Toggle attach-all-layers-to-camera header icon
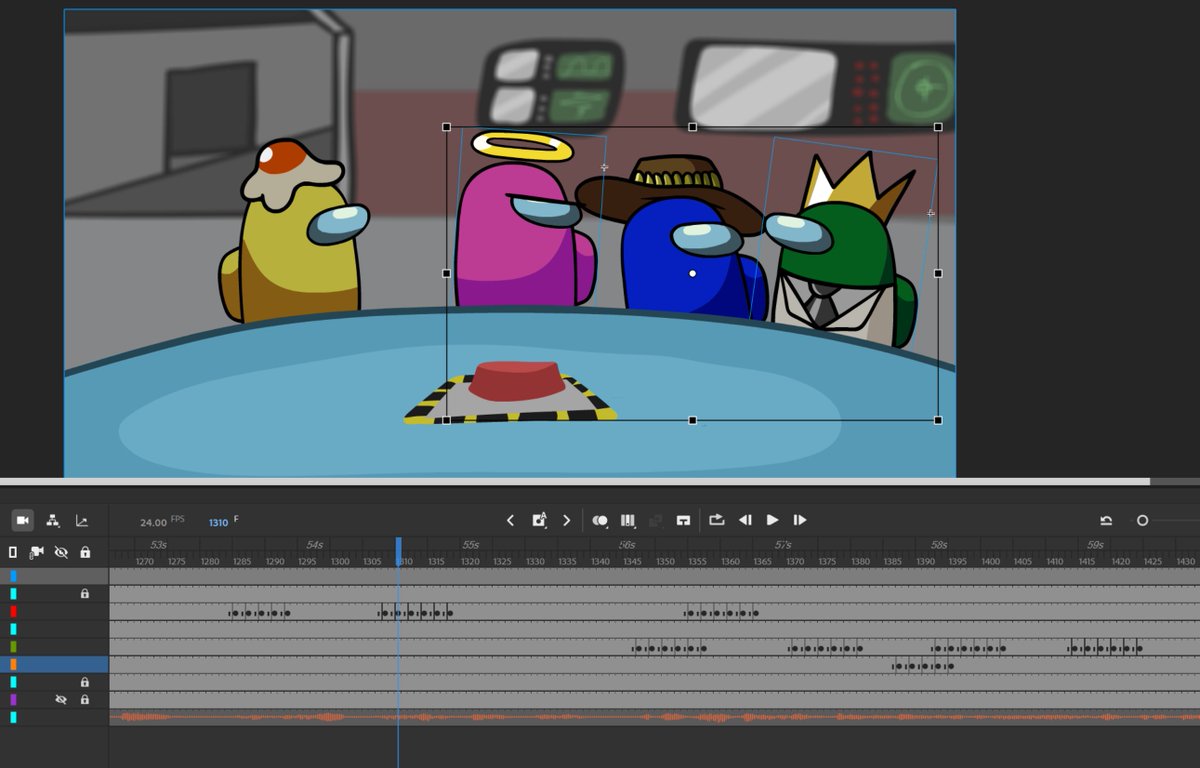Screen dimensions: 1200x768 point(37,552)
